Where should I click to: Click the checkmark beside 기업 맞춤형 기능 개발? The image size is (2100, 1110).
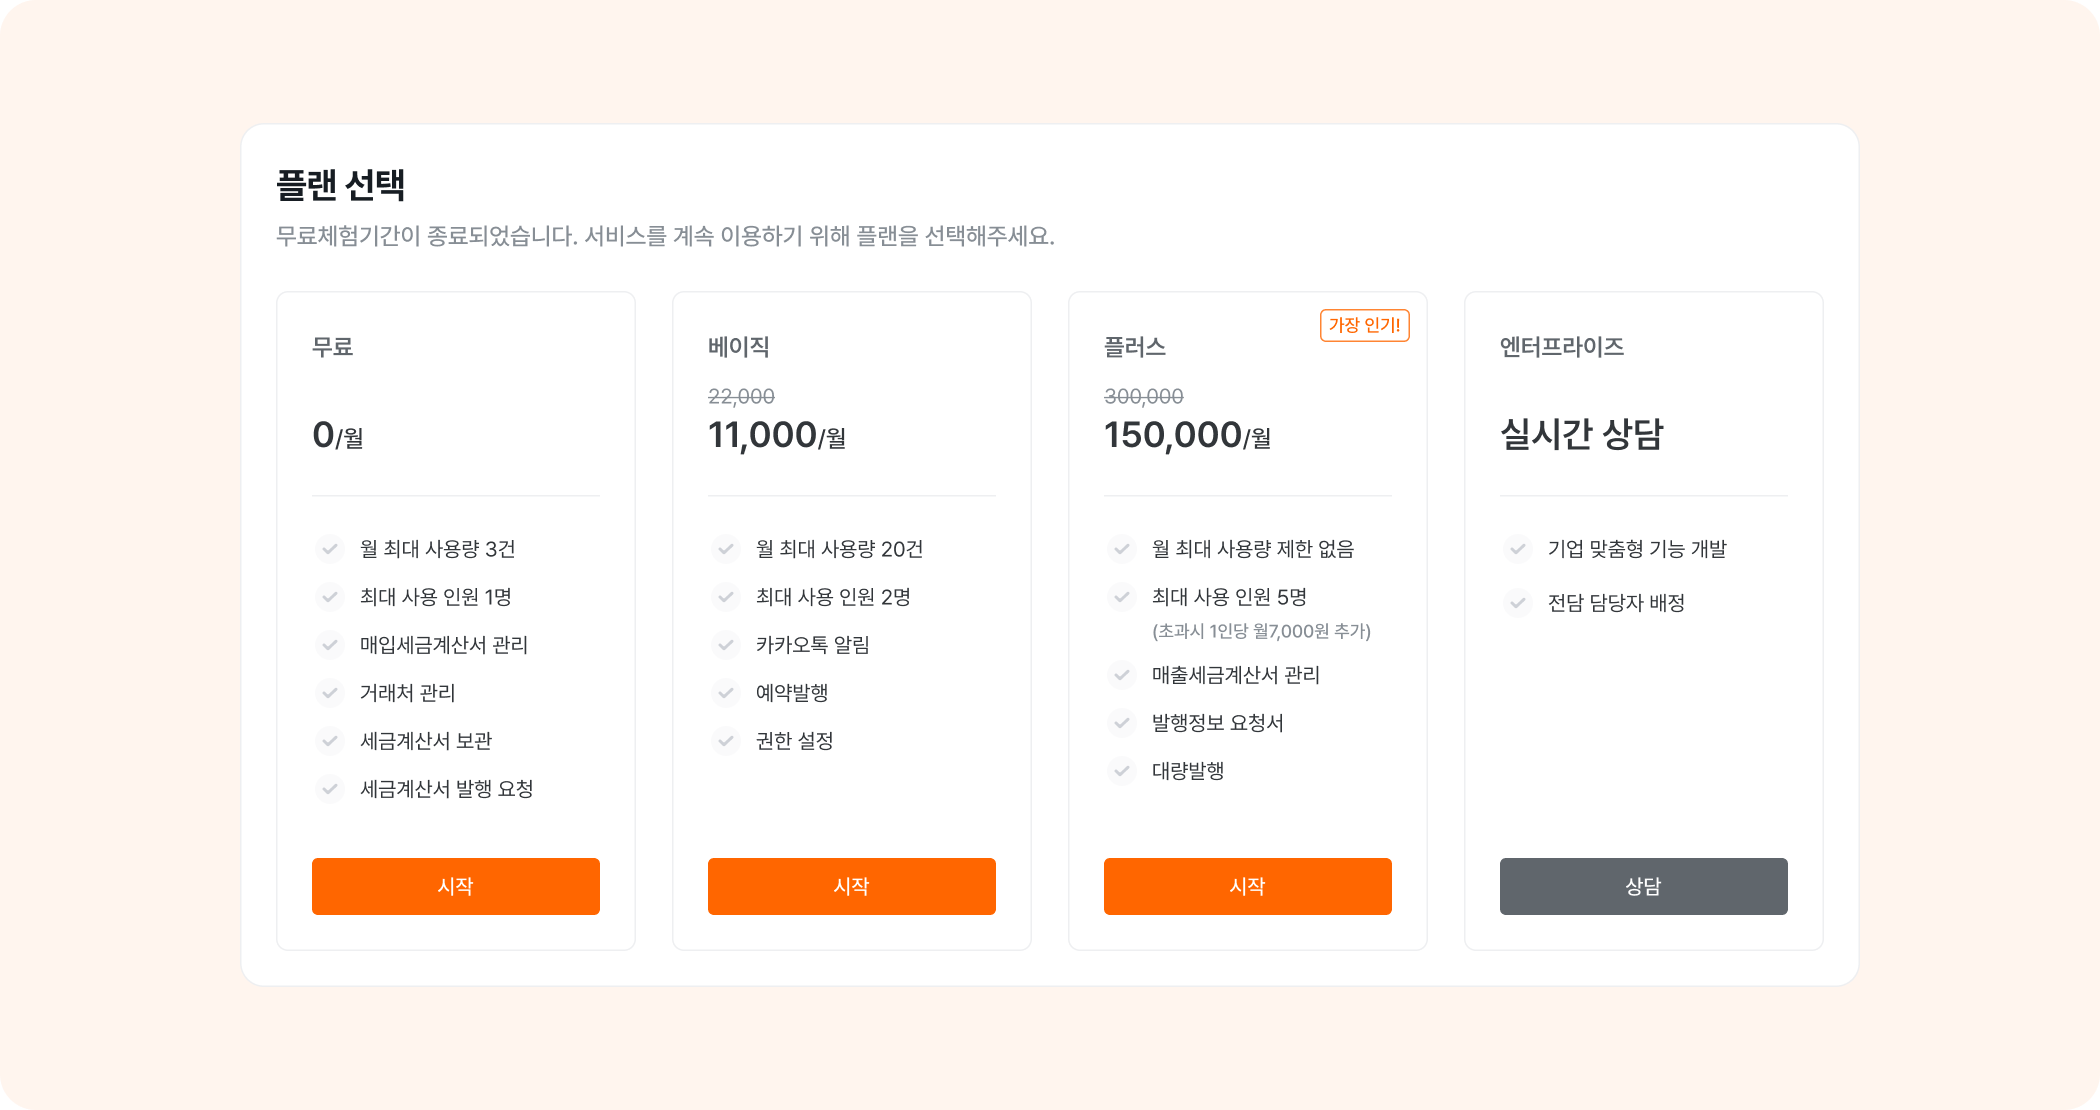point(1517,549)
